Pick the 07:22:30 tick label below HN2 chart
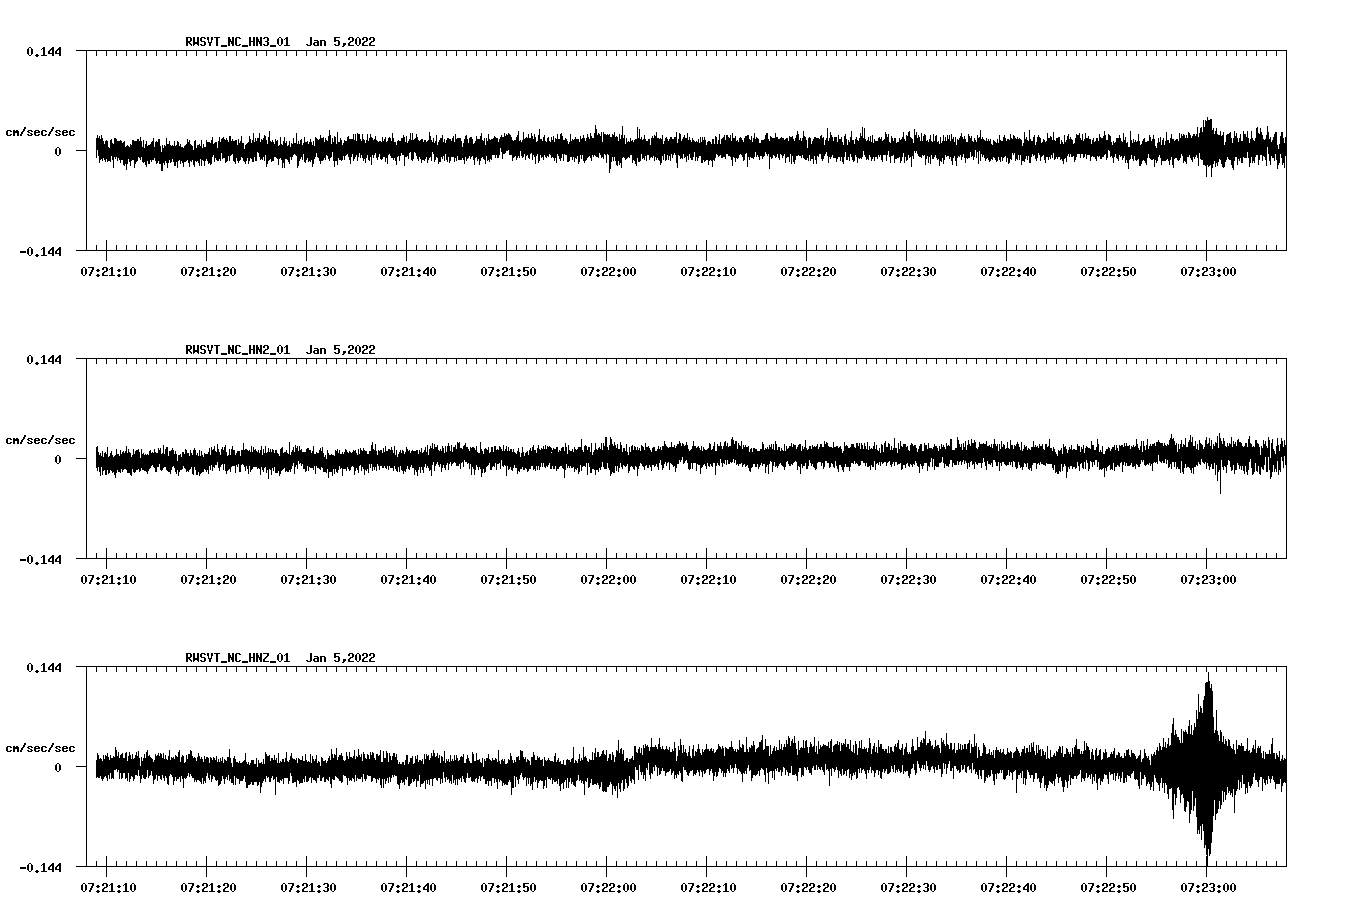 pos(908,579)
